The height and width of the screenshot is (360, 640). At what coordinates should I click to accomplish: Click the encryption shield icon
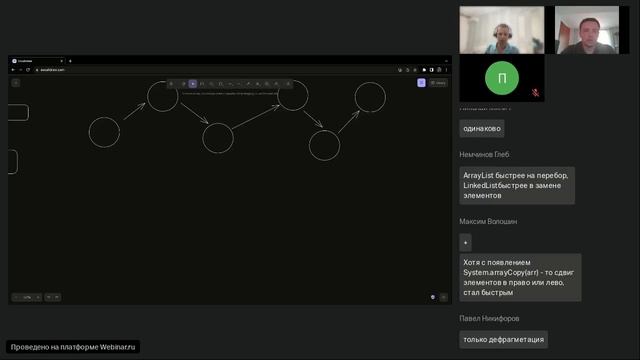(433, 297)
